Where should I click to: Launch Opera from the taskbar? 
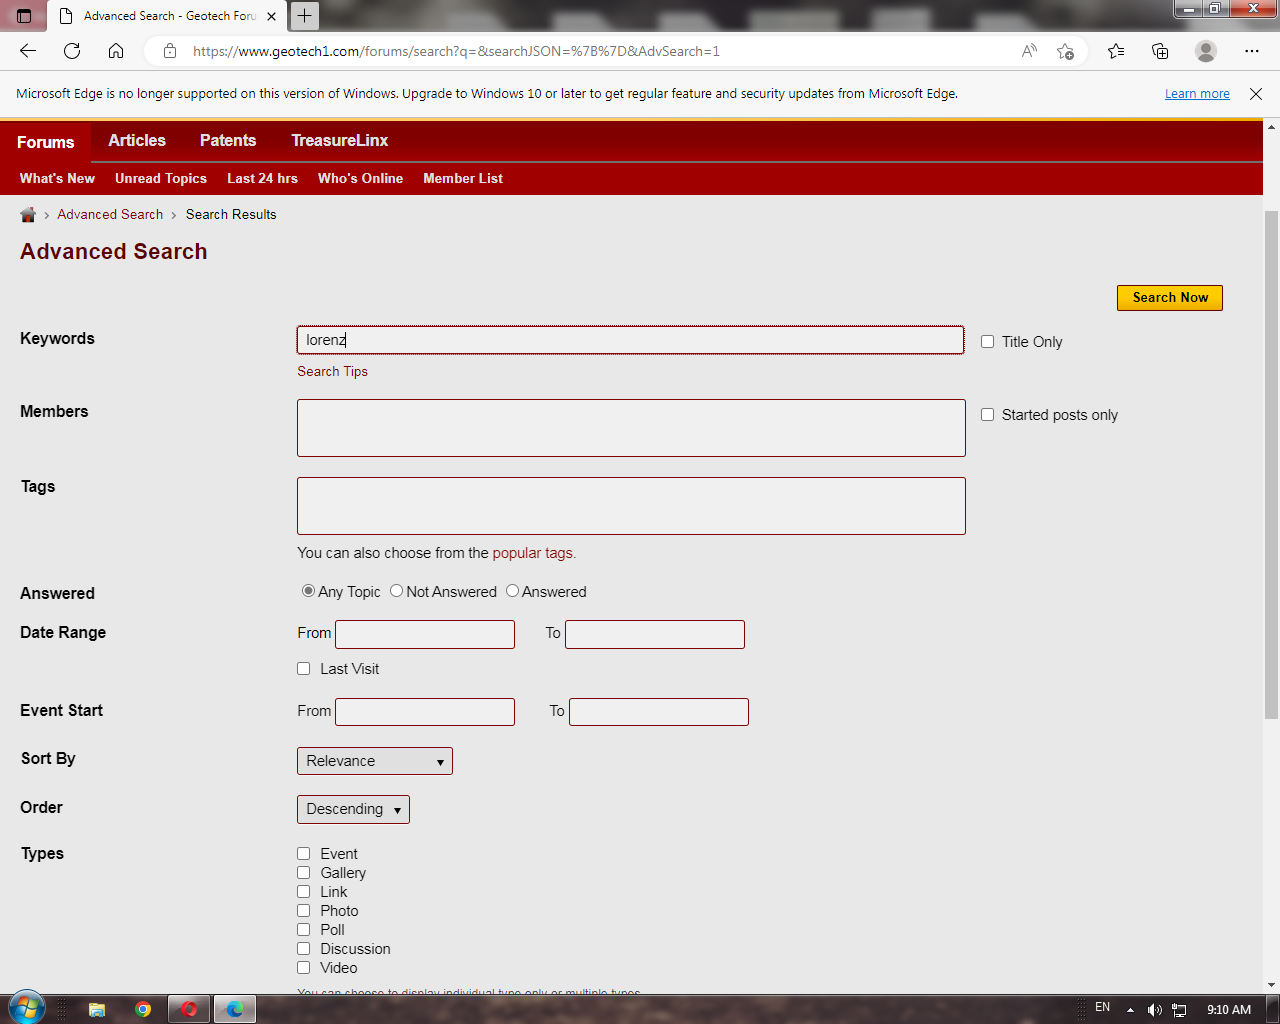point(189,1009)
